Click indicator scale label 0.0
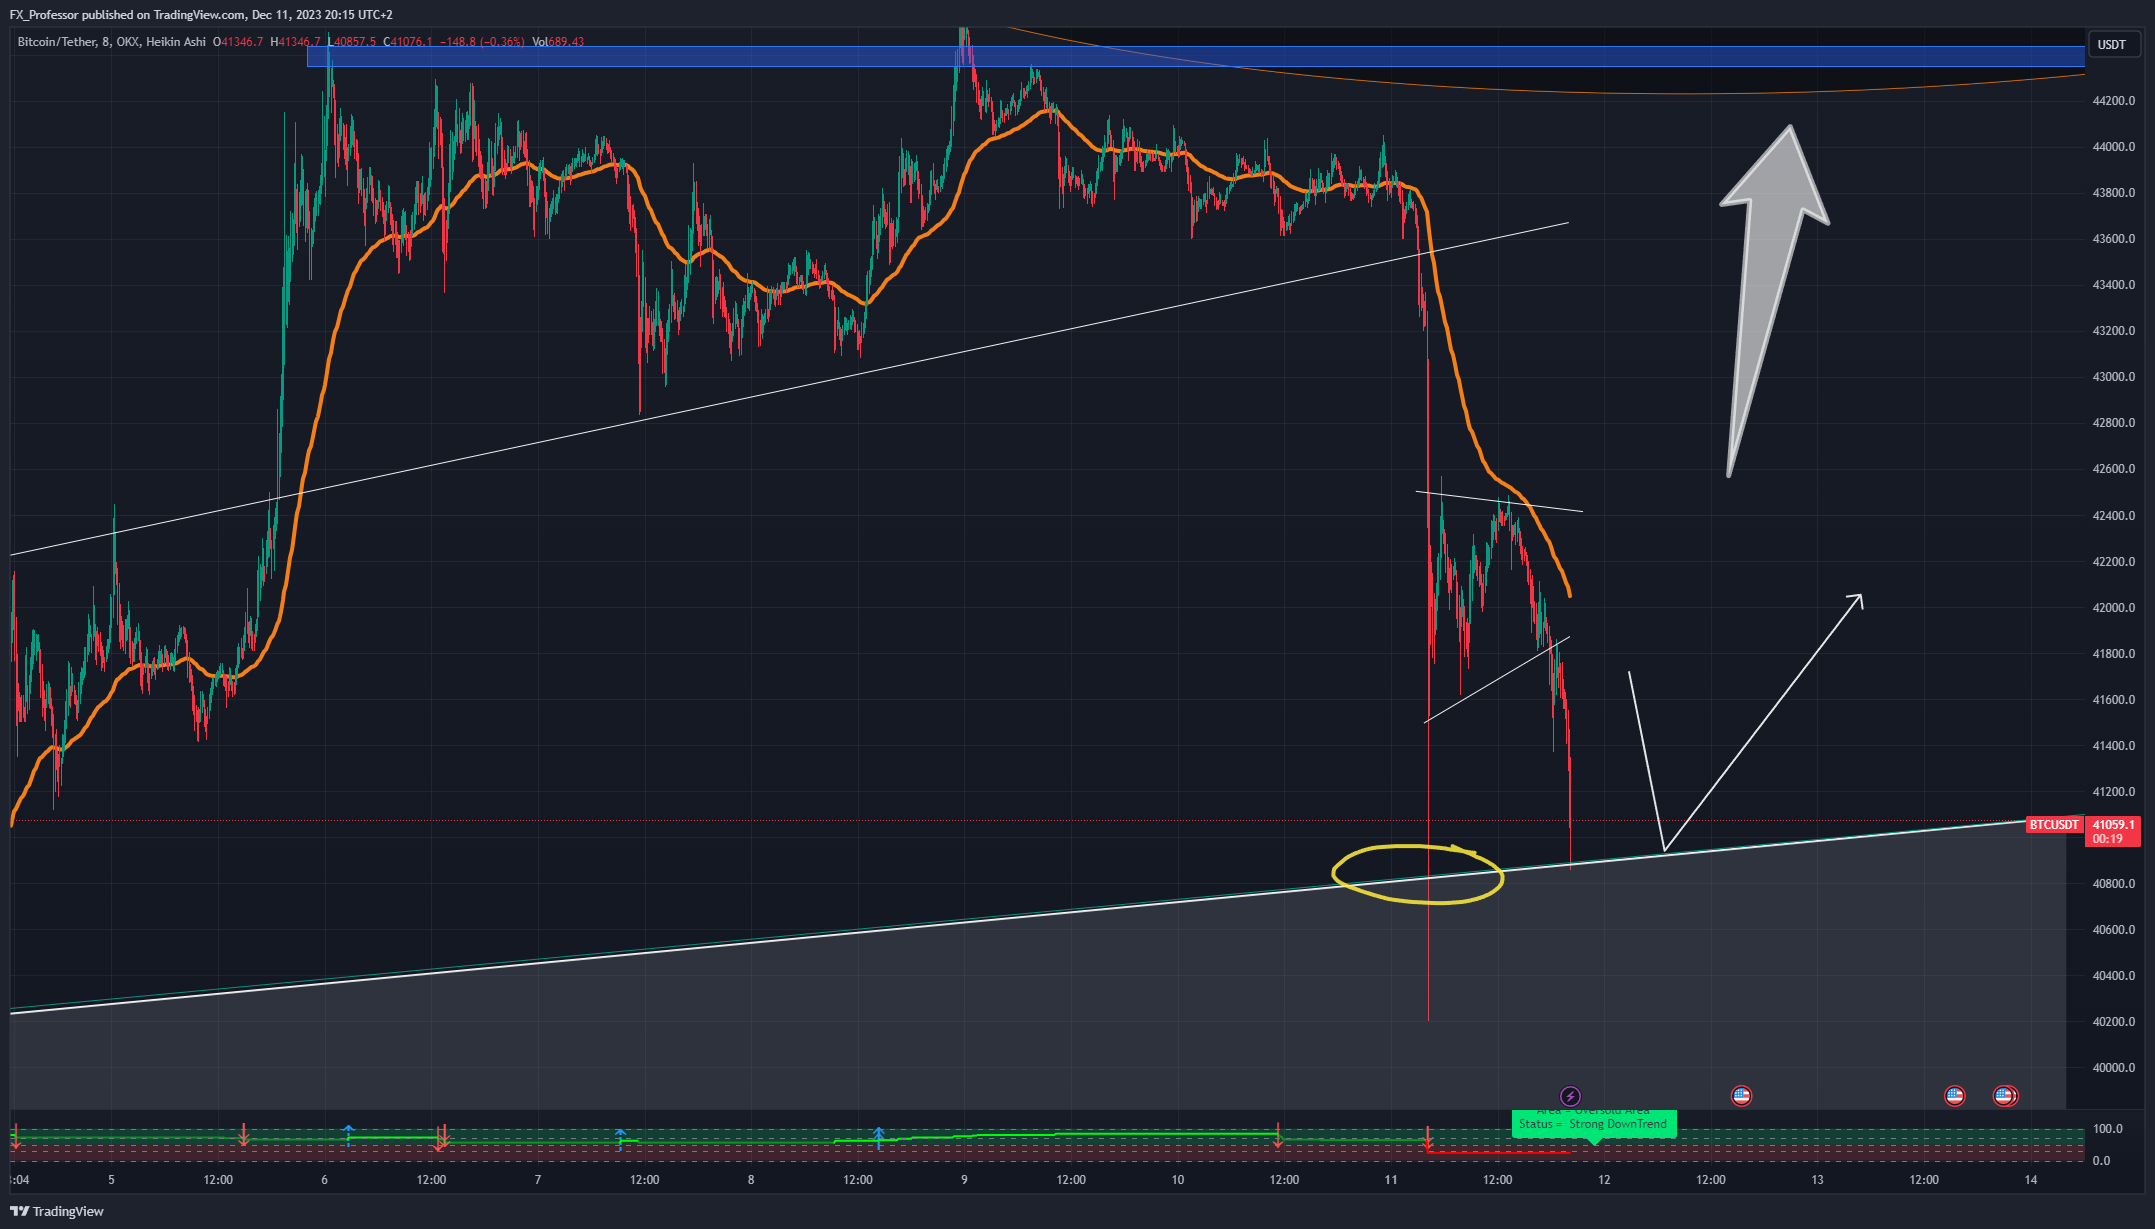2155x1229 pixels. coord(2101,1161)
